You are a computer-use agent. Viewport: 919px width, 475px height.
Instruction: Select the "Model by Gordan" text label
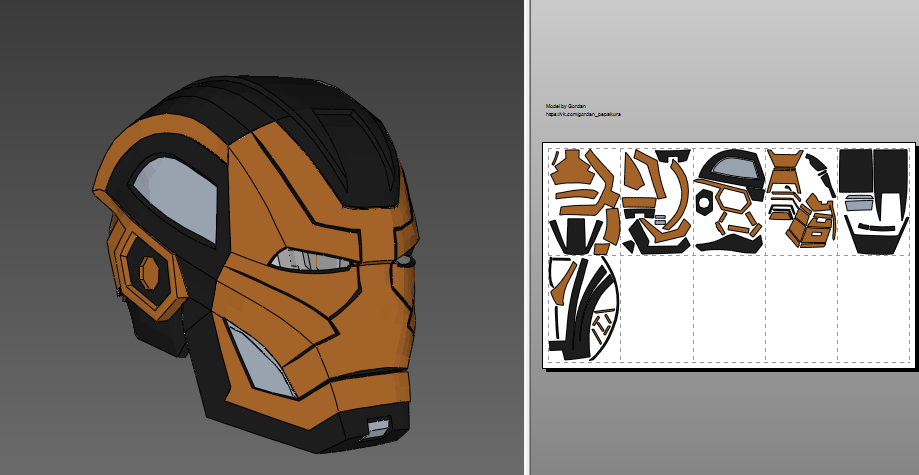566,106
